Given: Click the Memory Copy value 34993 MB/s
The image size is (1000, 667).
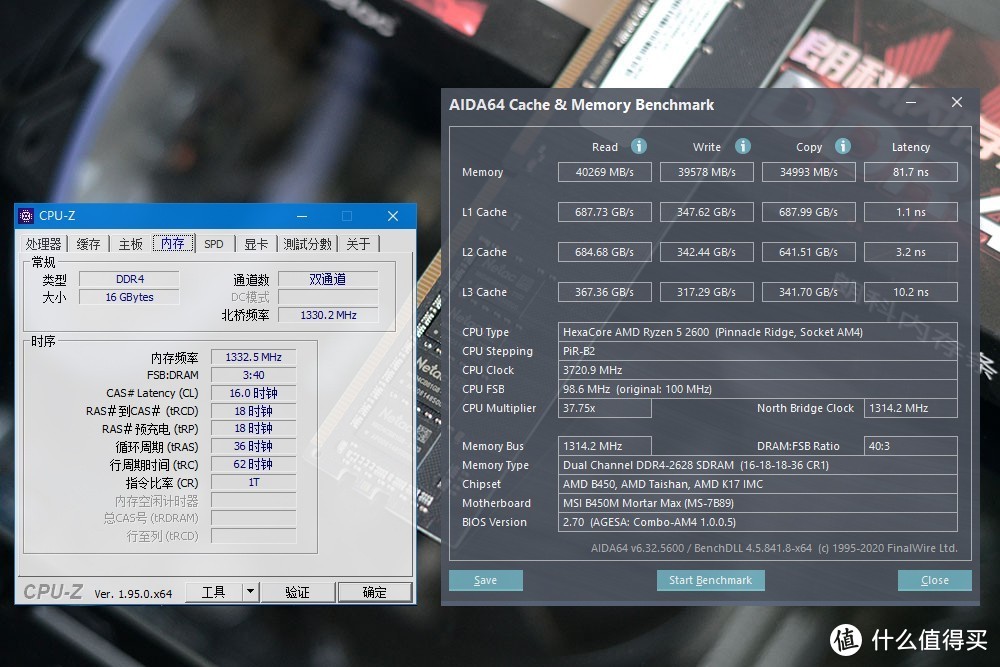Looking at the screenshot, I should coord(809,172).
